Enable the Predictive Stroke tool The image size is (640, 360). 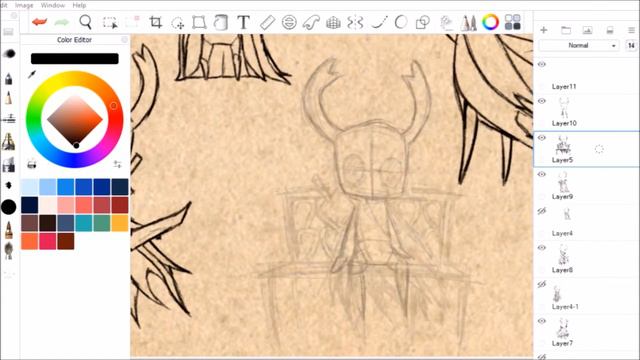pyautogui.click(x=400, y=22)
